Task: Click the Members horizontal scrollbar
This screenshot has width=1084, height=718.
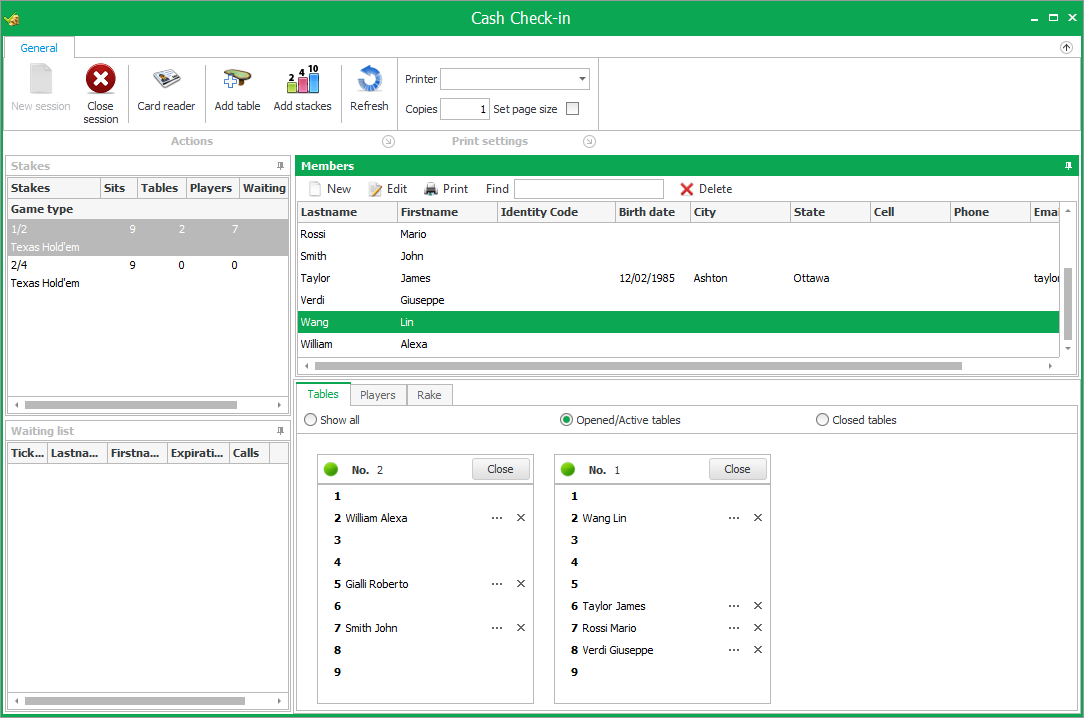Action: pyautogui.click(x=637, y=366)
